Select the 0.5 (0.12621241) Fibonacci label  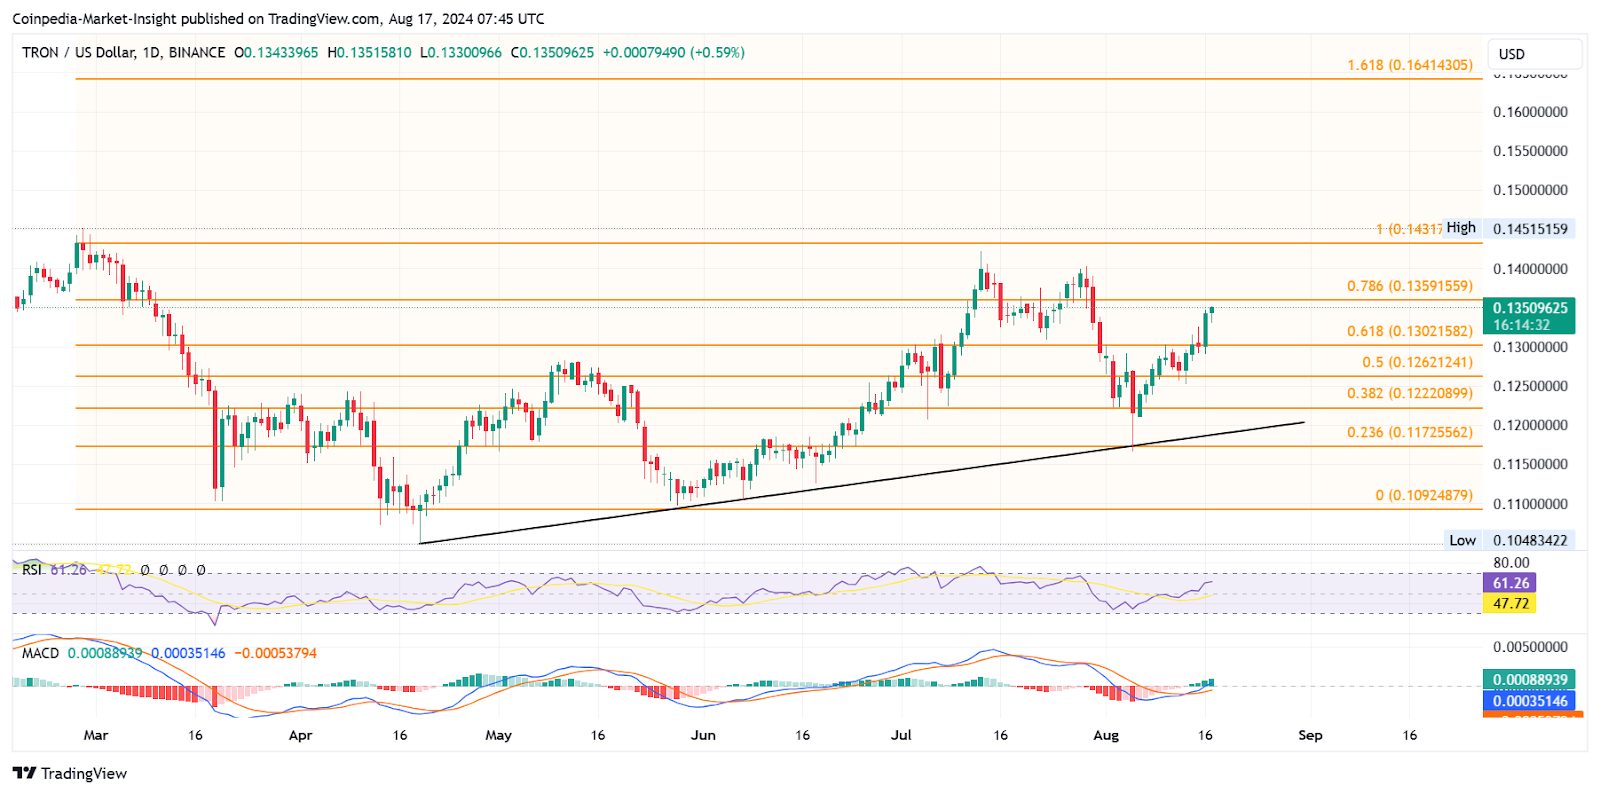(x=1417, y=362)
